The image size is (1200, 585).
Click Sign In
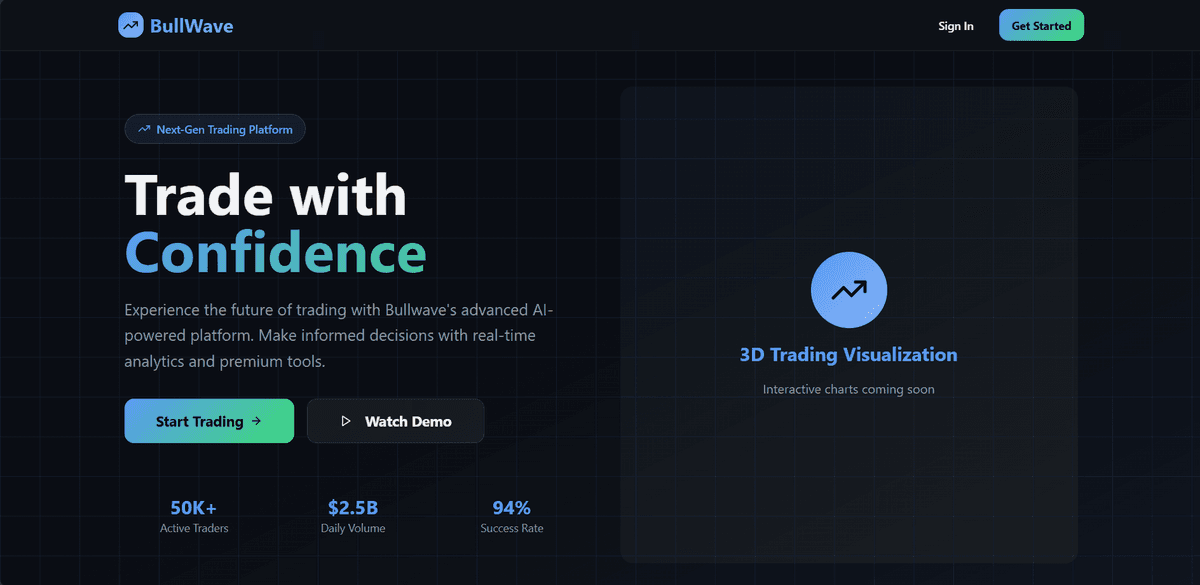tap(955, 26)
